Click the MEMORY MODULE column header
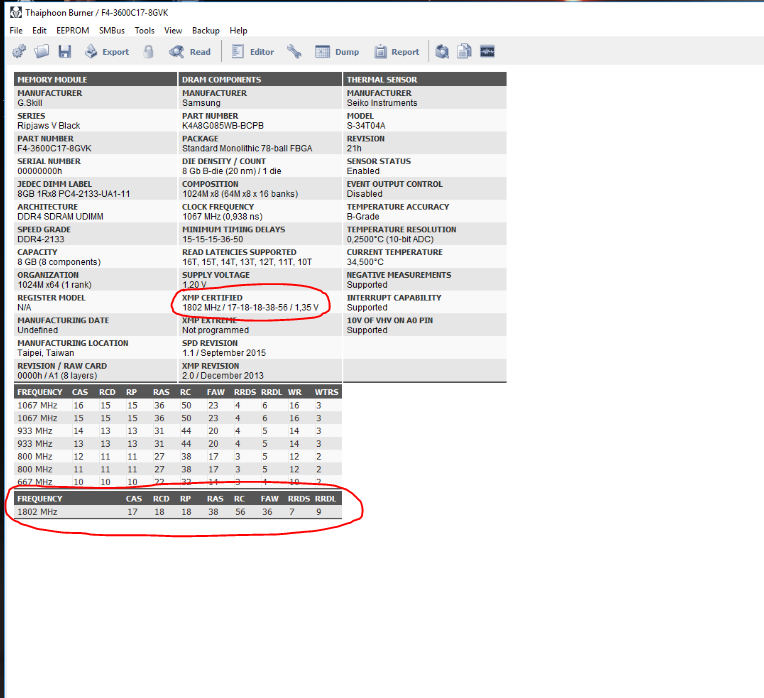This screenshot has height=698, width=764. pyautogui.click(x=96, y=79)
